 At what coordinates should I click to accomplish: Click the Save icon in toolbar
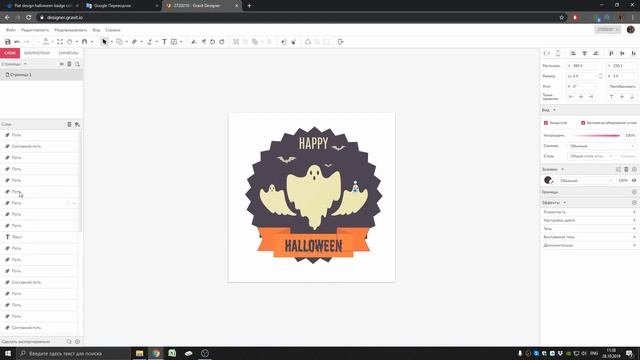click(x=7, y=42)
